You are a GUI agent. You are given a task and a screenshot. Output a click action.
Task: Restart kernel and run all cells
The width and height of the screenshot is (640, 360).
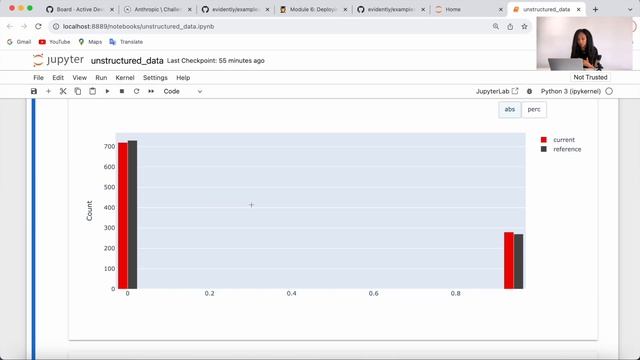(151, 91)
